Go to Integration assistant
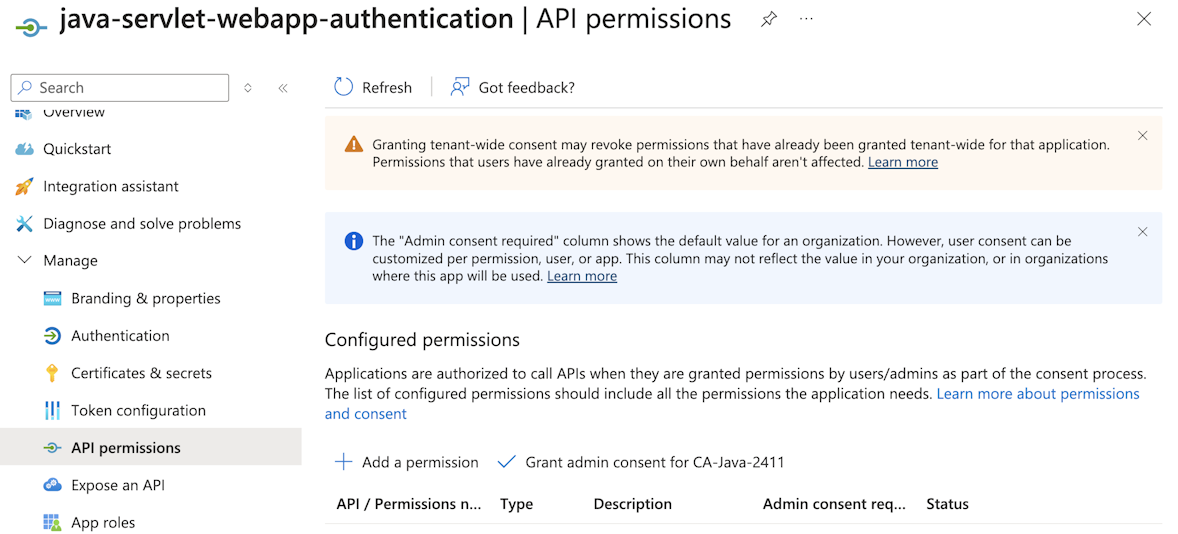 click(110, 186)
